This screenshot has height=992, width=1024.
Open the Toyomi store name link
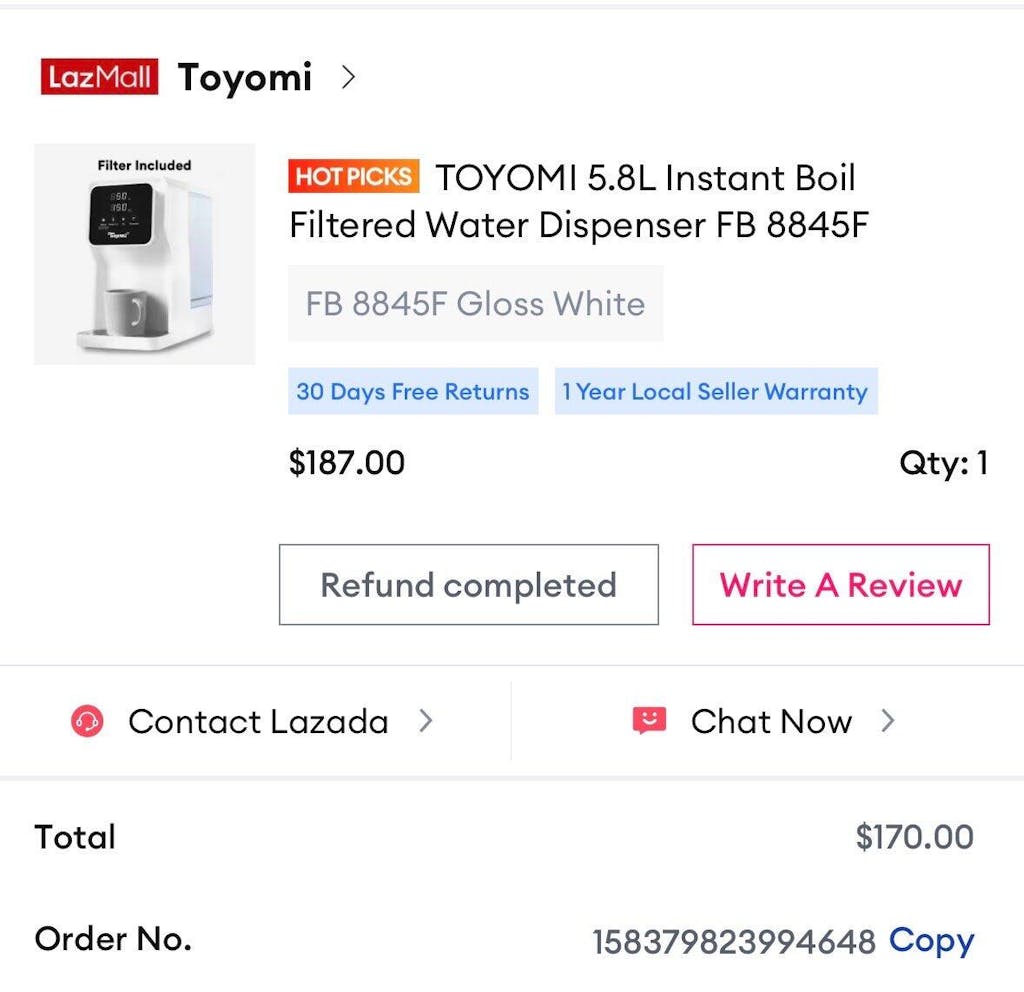(245, 77)
